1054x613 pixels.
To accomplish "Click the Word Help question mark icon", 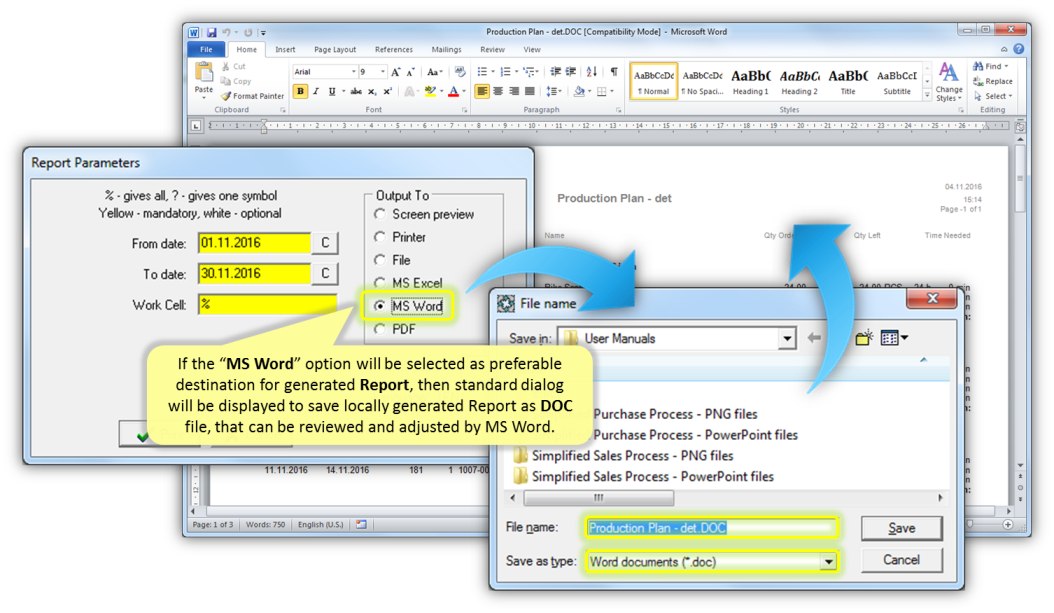I will 1018,49.
